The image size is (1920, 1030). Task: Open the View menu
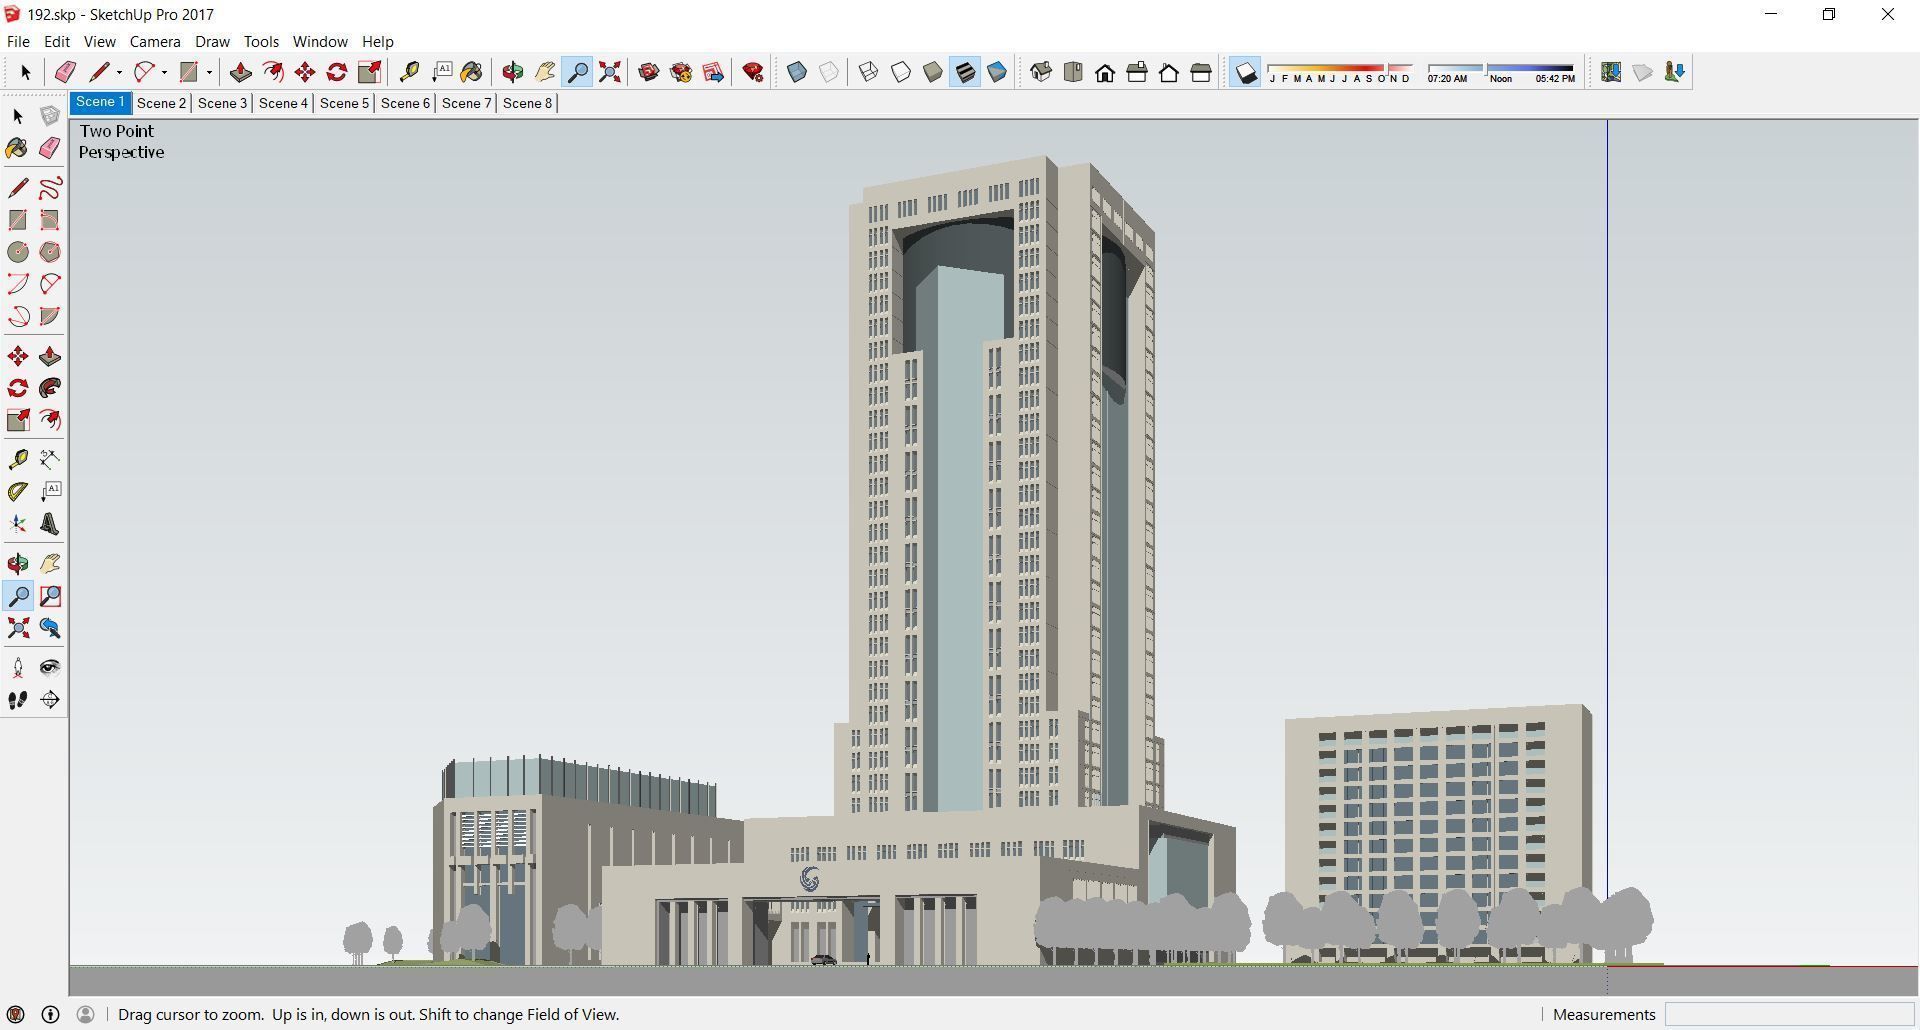(x=99, y=42)
